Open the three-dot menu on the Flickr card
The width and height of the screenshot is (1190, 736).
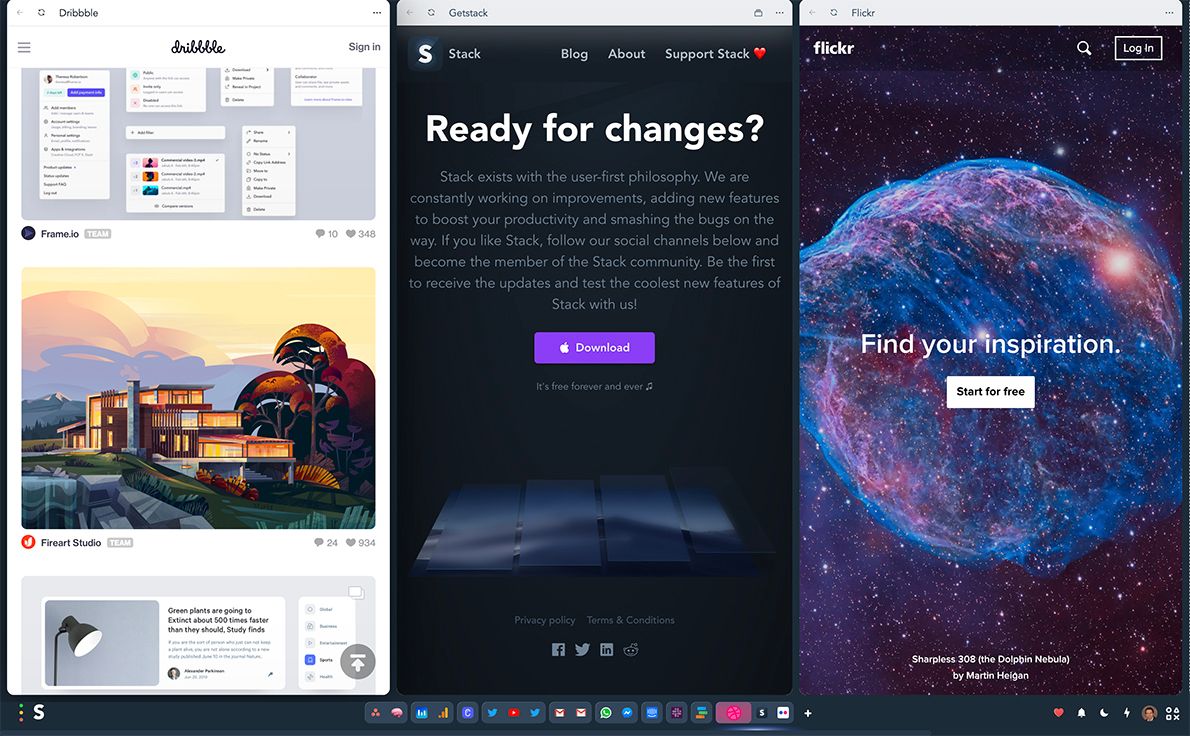tap(1168, 12)
